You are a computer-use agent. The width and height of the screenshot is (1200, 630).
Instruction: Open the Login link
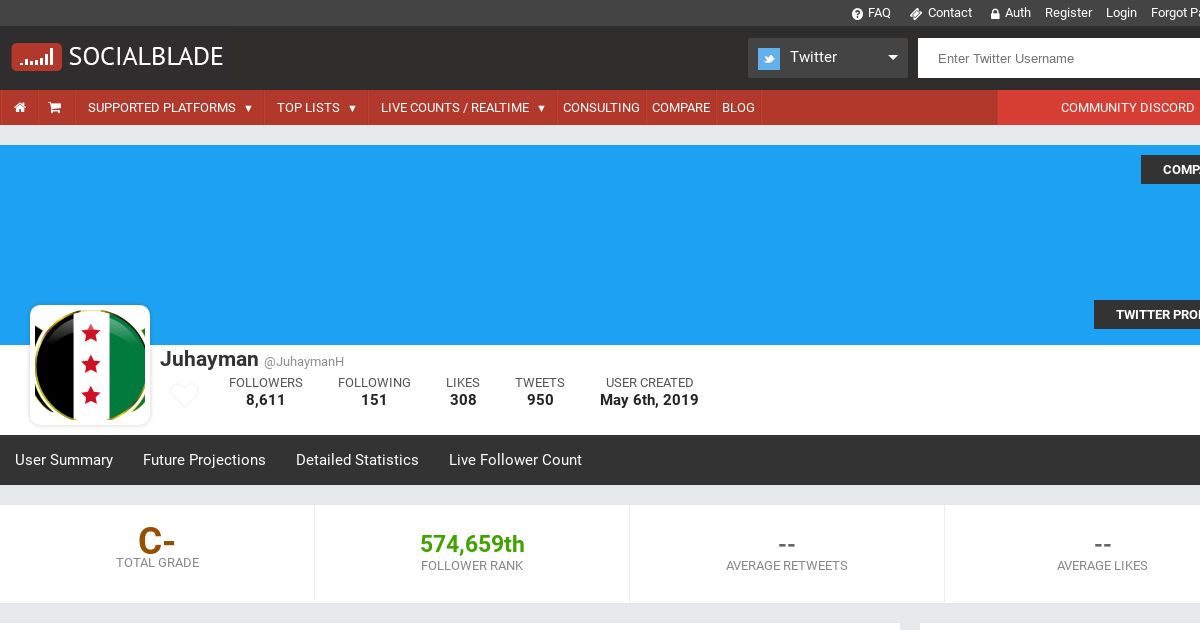[1121, 13]
